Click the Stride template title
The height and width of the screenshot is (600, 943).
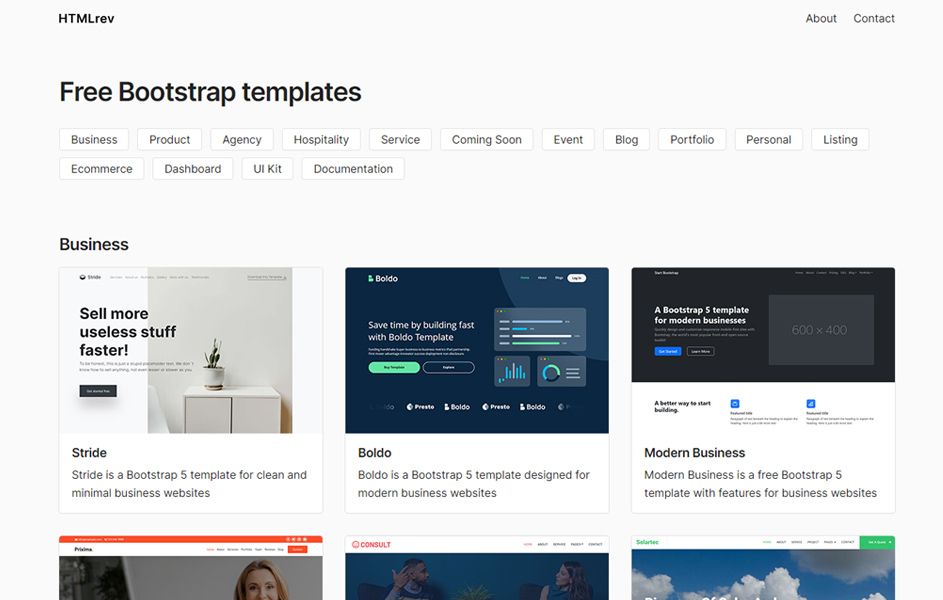tap(89, 453)
